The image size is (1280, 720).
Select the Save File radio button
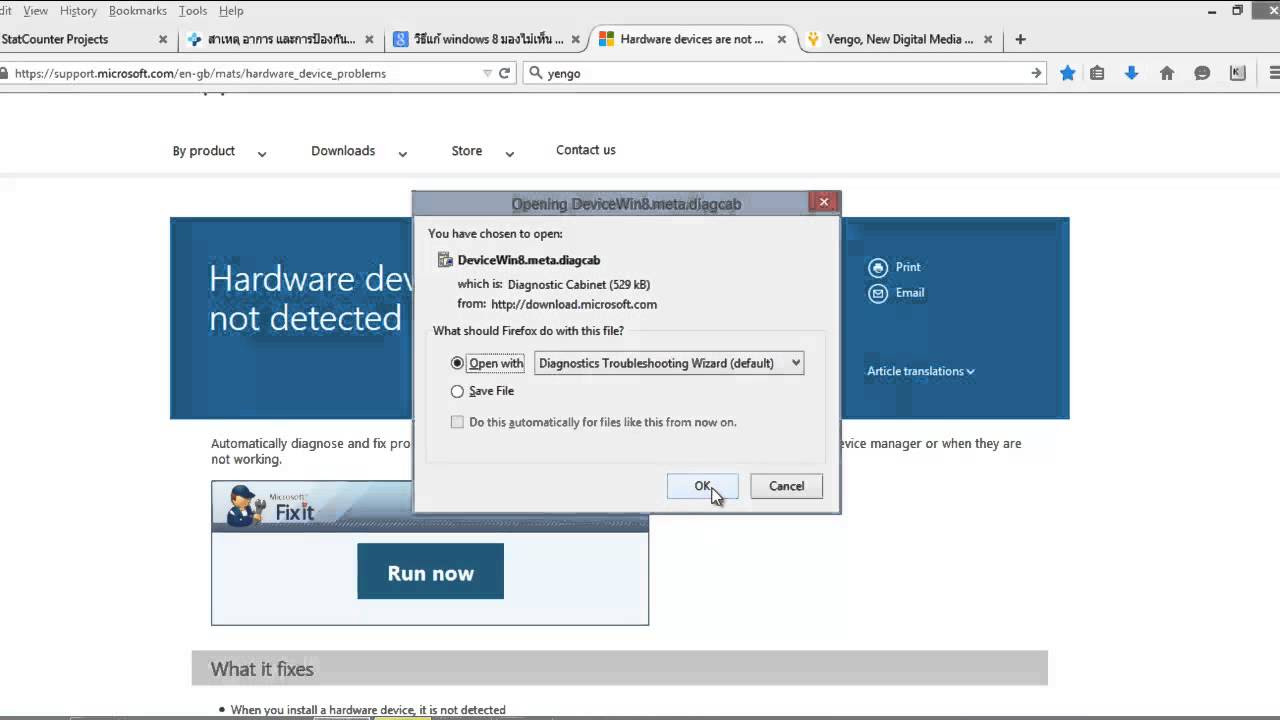coord(457,391)
